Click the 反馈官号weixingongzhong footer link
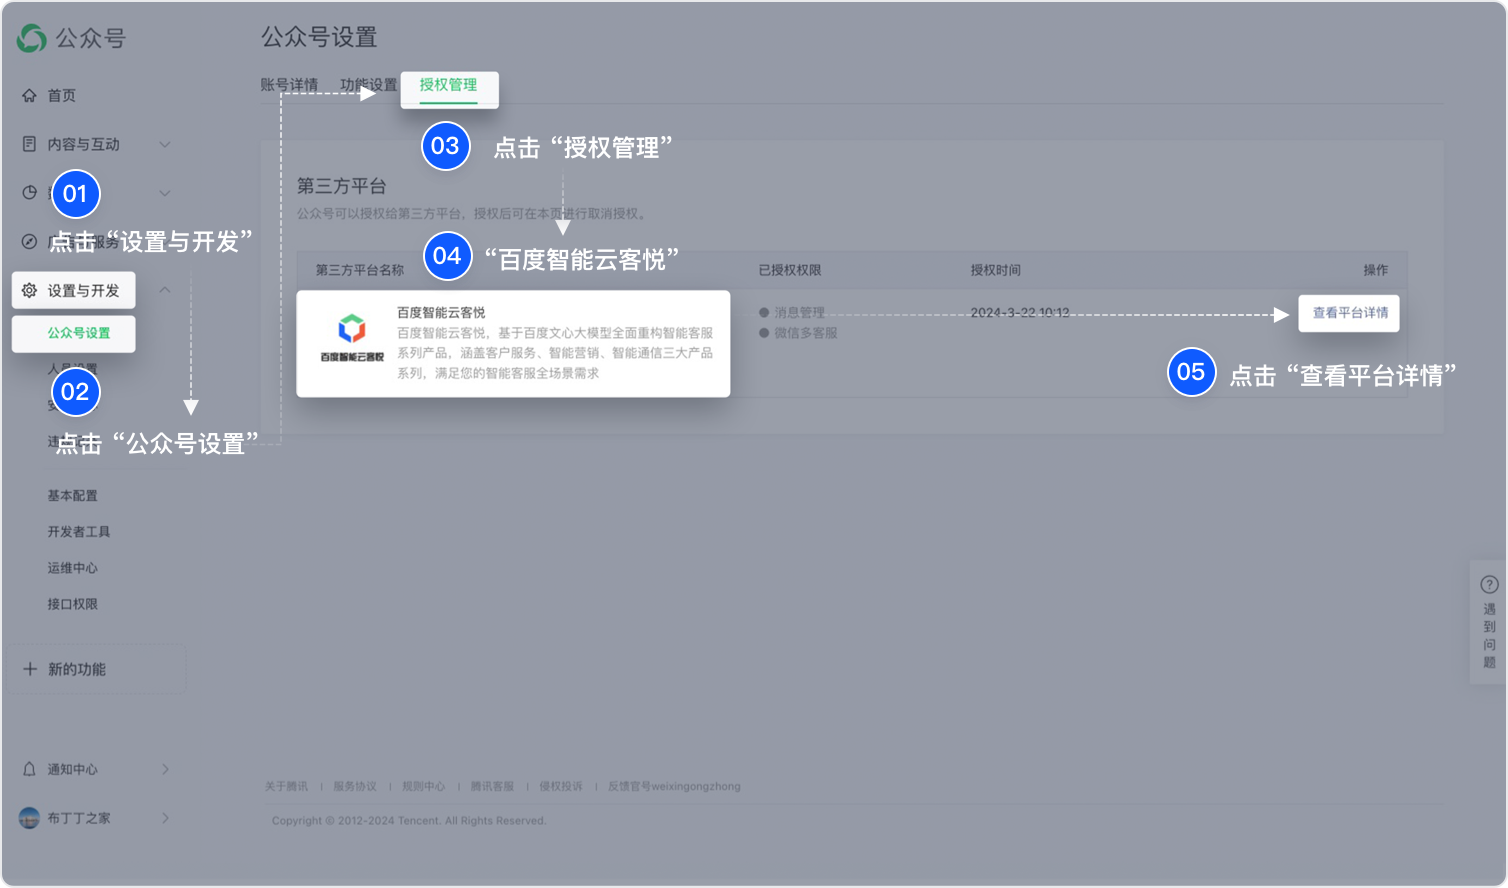 click(x=674, y=787)
